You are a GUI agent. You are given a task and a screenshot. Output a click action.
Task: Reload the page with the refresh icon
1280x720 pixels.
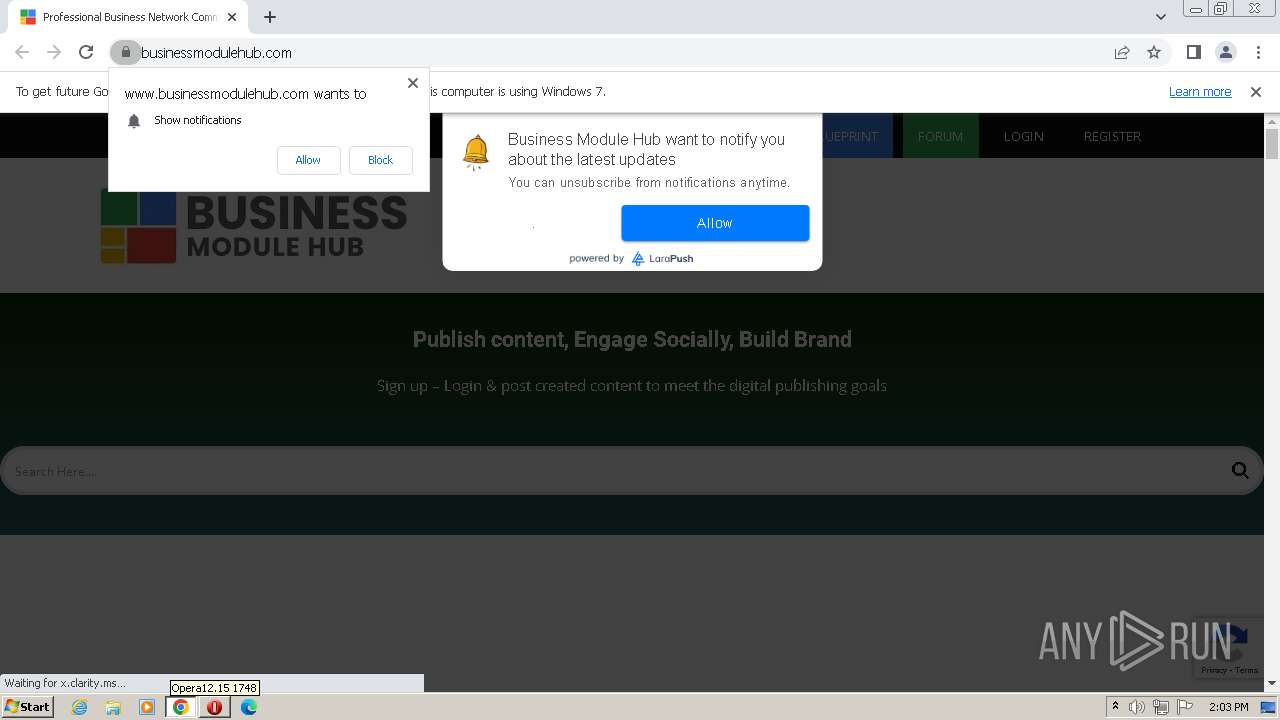coord(86,52)
